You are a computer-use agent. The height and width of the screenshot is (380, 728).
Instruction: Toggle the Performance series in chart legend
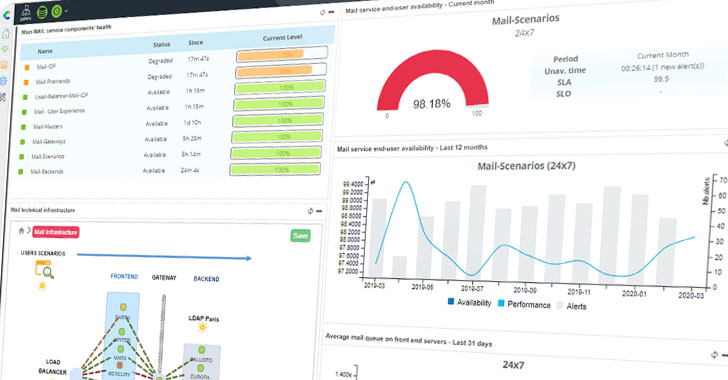pos(524,304)
